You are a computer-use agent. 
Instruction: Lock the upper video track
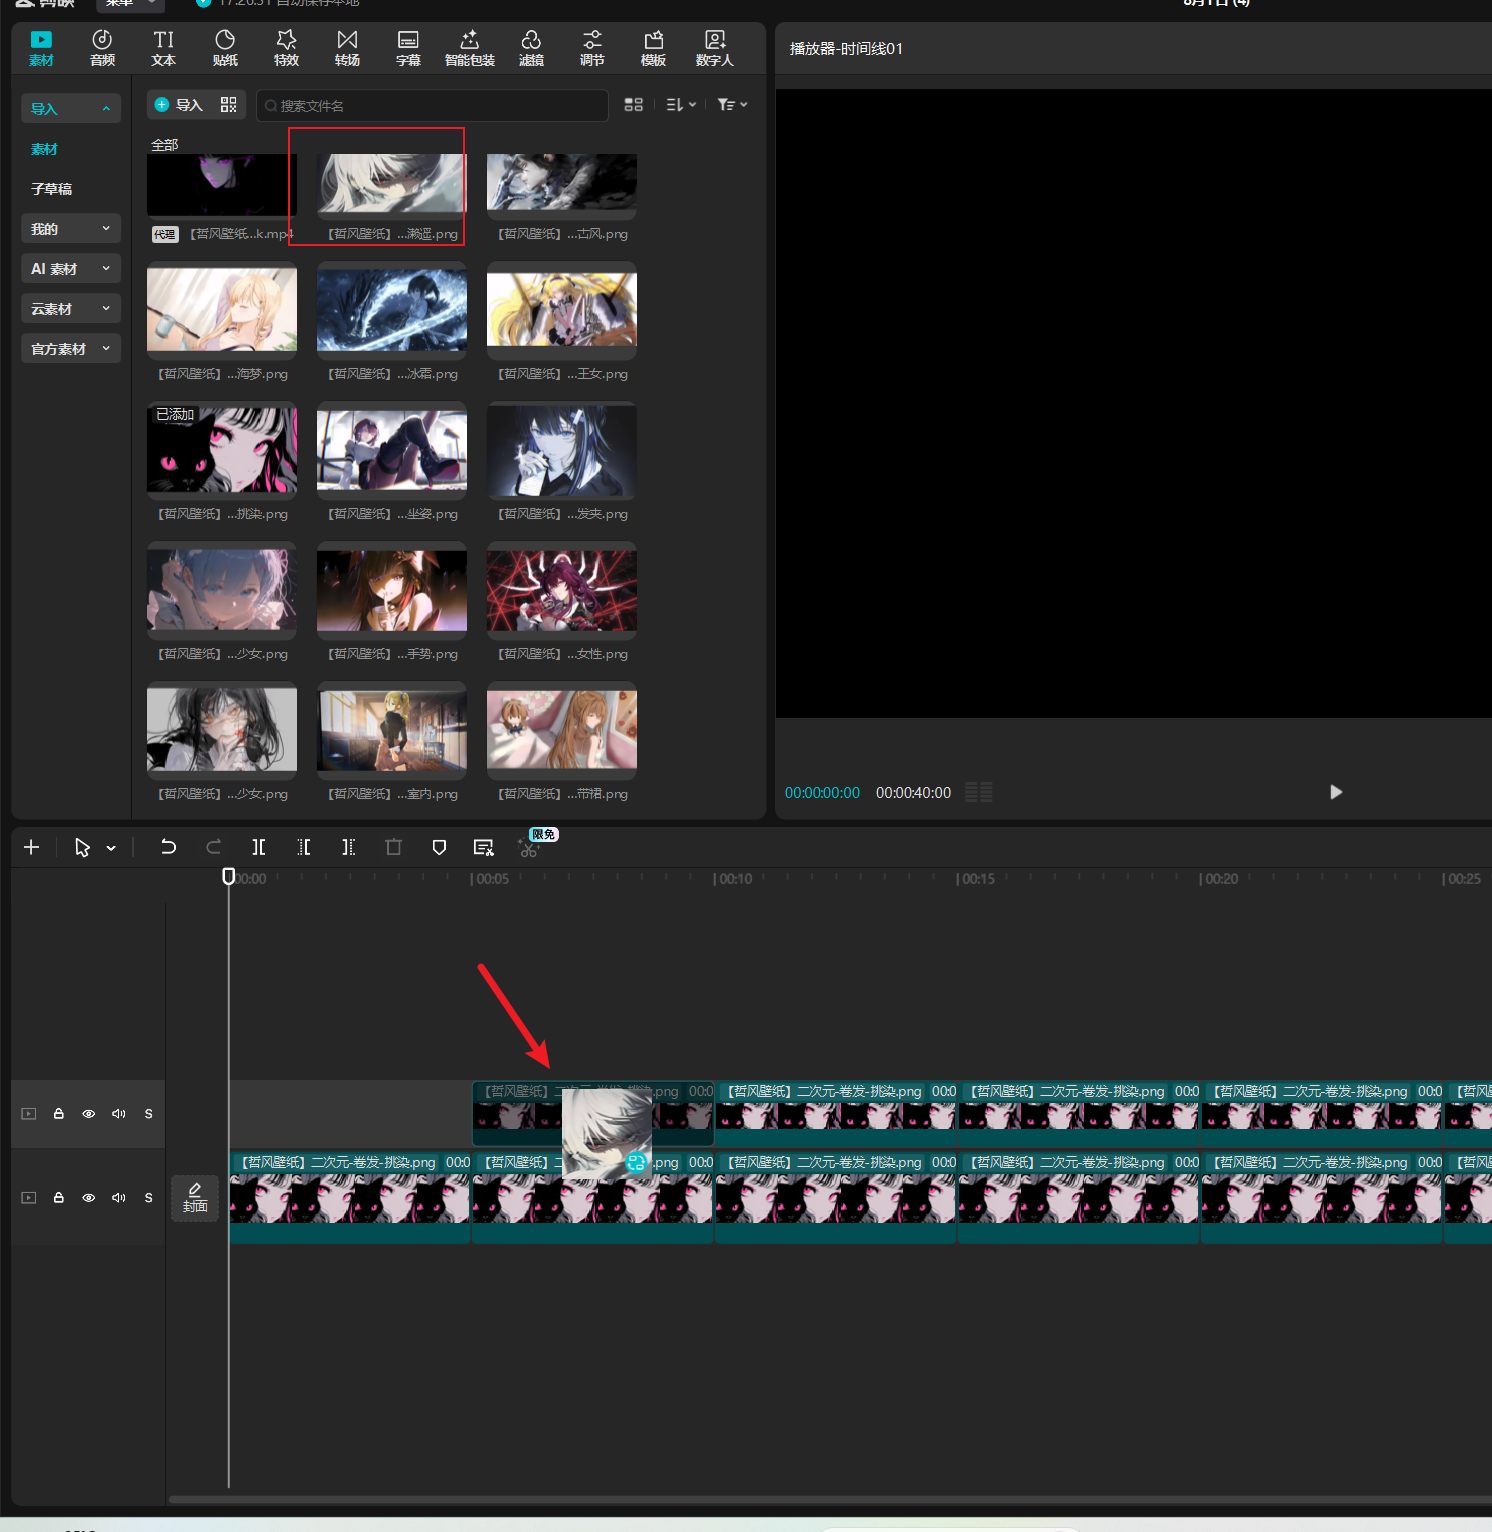59,1114
